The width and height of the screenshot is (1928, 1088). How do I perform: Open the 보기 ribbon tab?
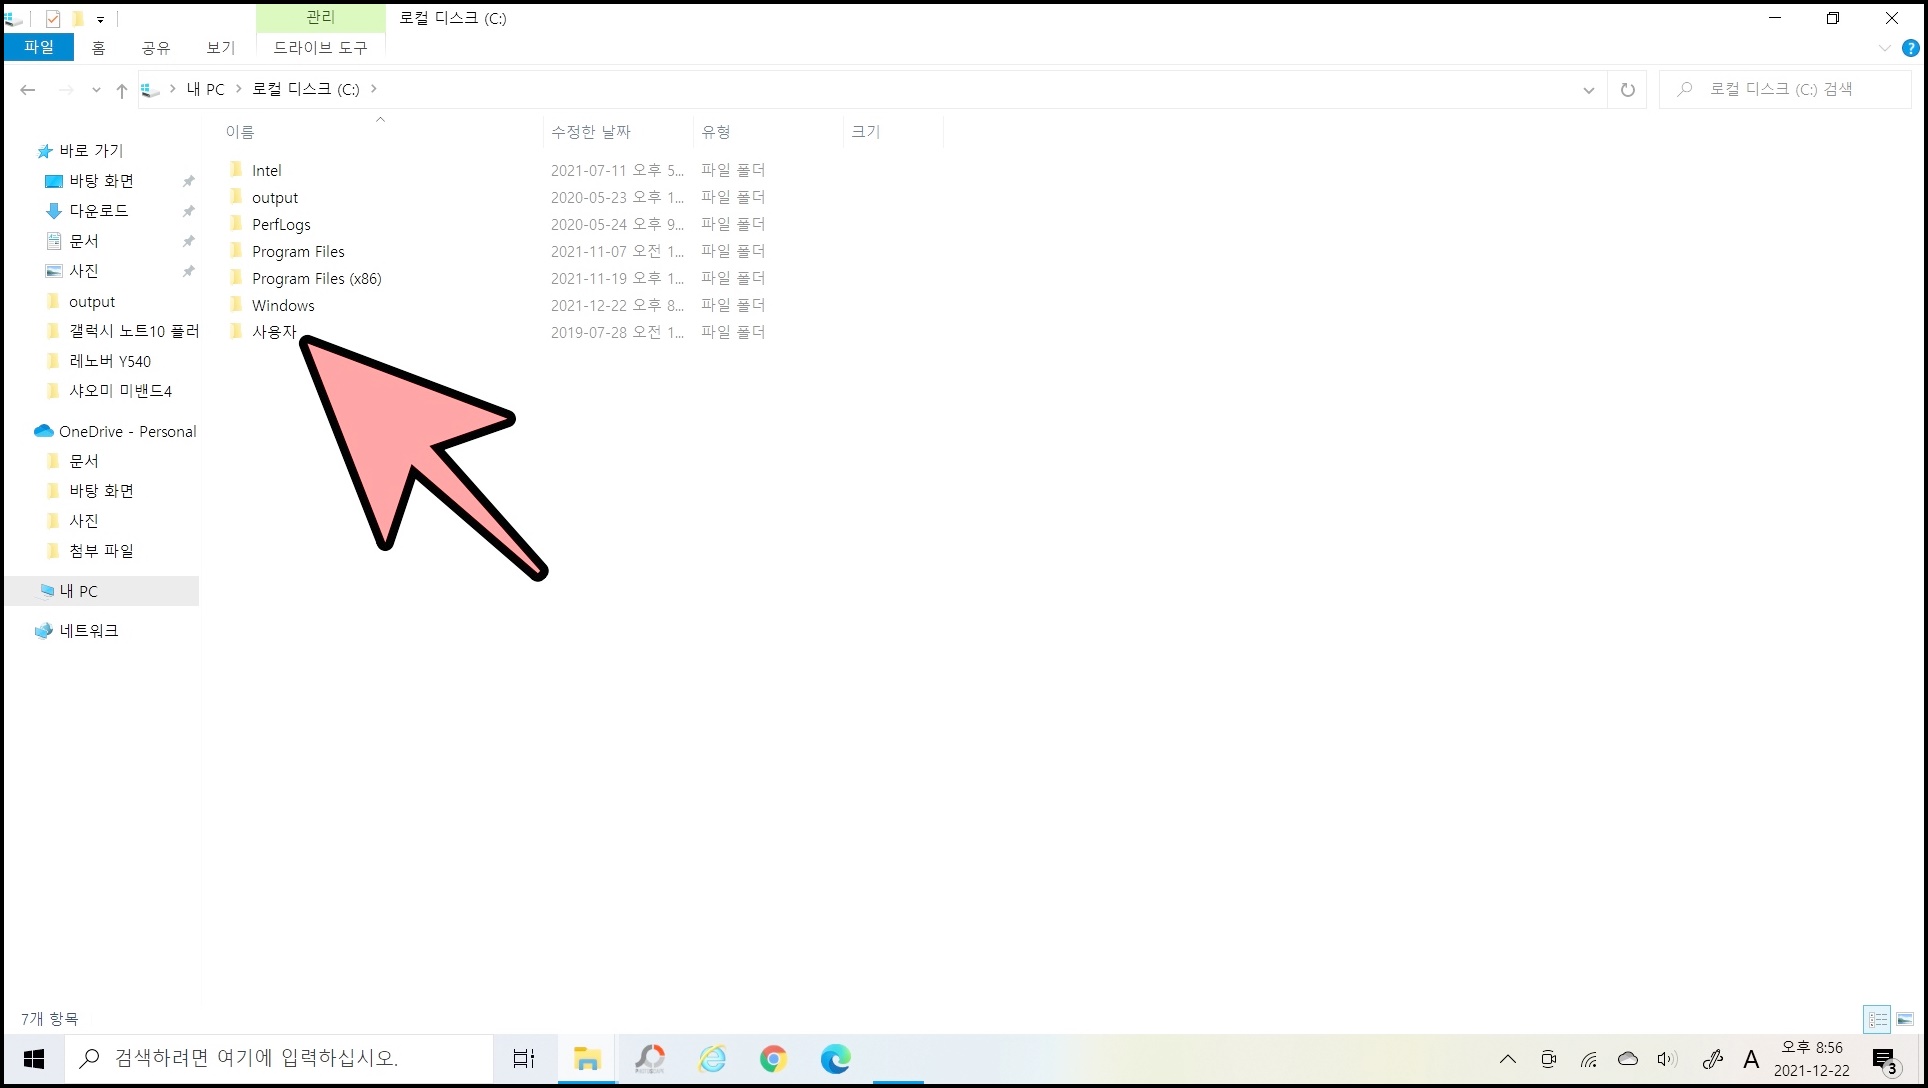(x=220, y=47)
